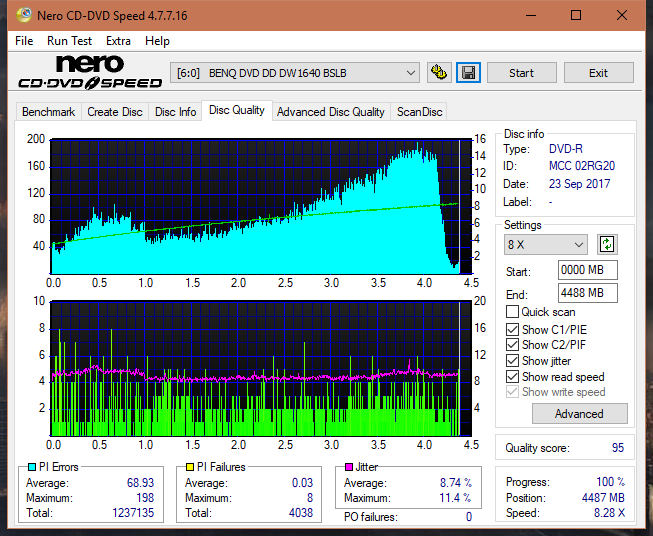Switch to the Benchmark tab
The height and width of the screenshot is (536, 653).
49,112
